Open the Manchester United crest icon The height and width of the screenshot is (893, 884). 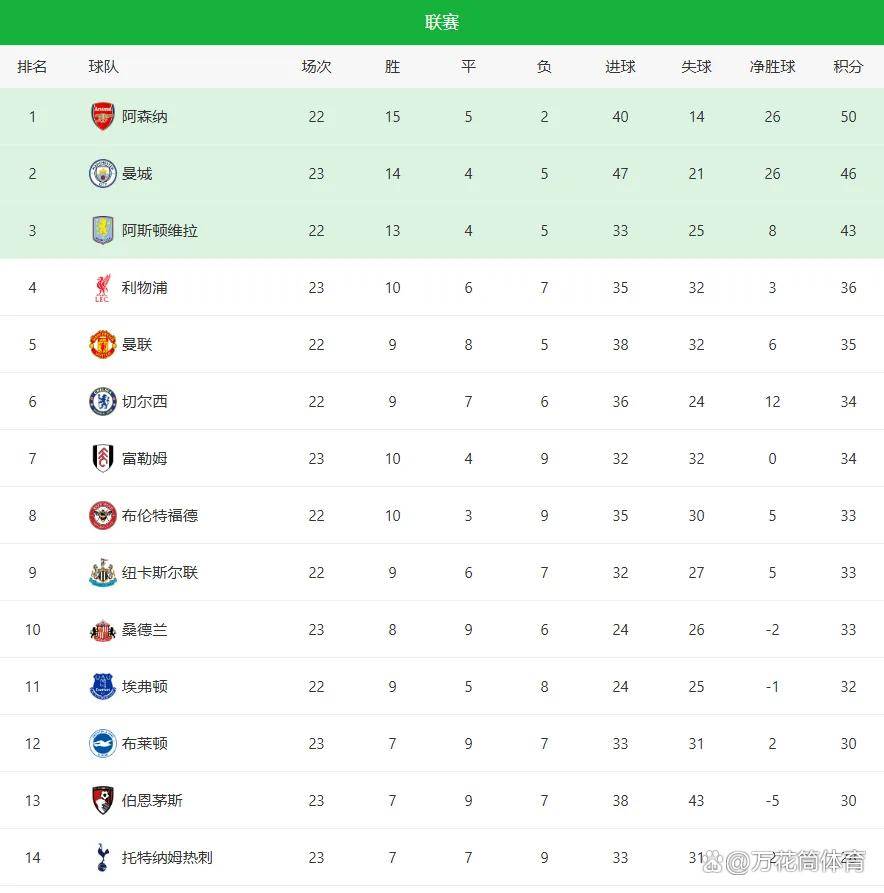(x=103, y=345)
